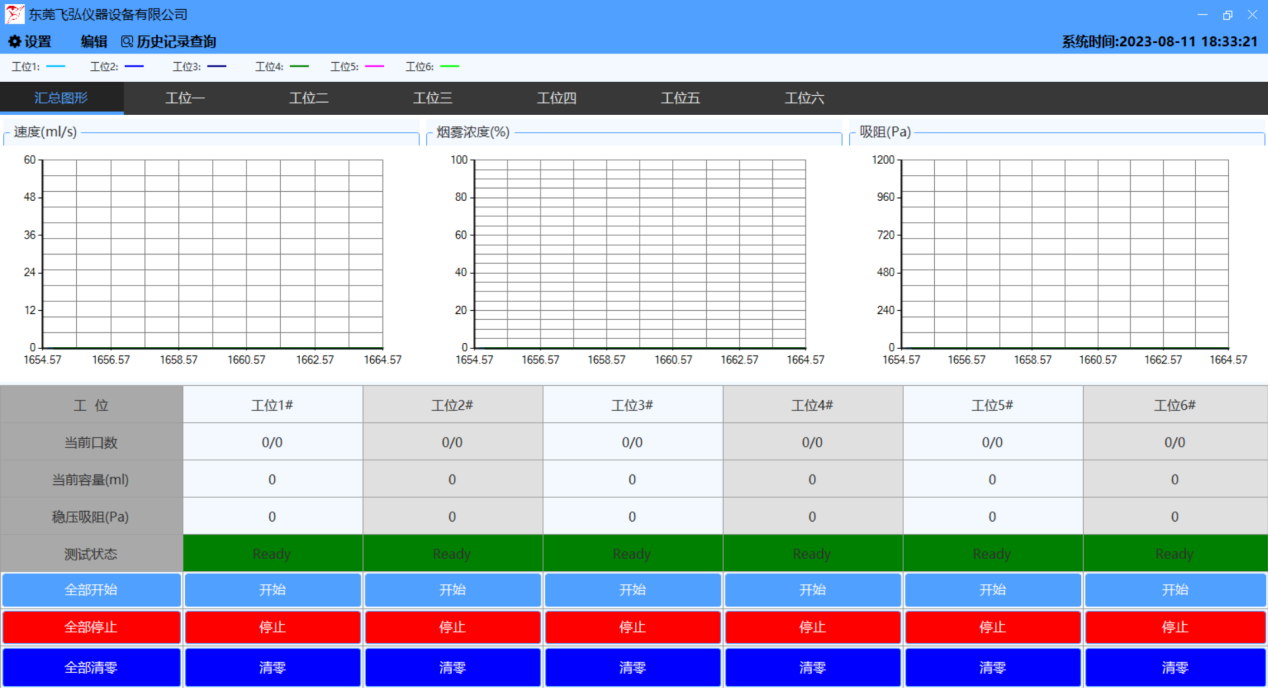This screenshot has height=688, width=1268.
Task: Click the 工位1 cyan legend line
Action: [56, 67]
